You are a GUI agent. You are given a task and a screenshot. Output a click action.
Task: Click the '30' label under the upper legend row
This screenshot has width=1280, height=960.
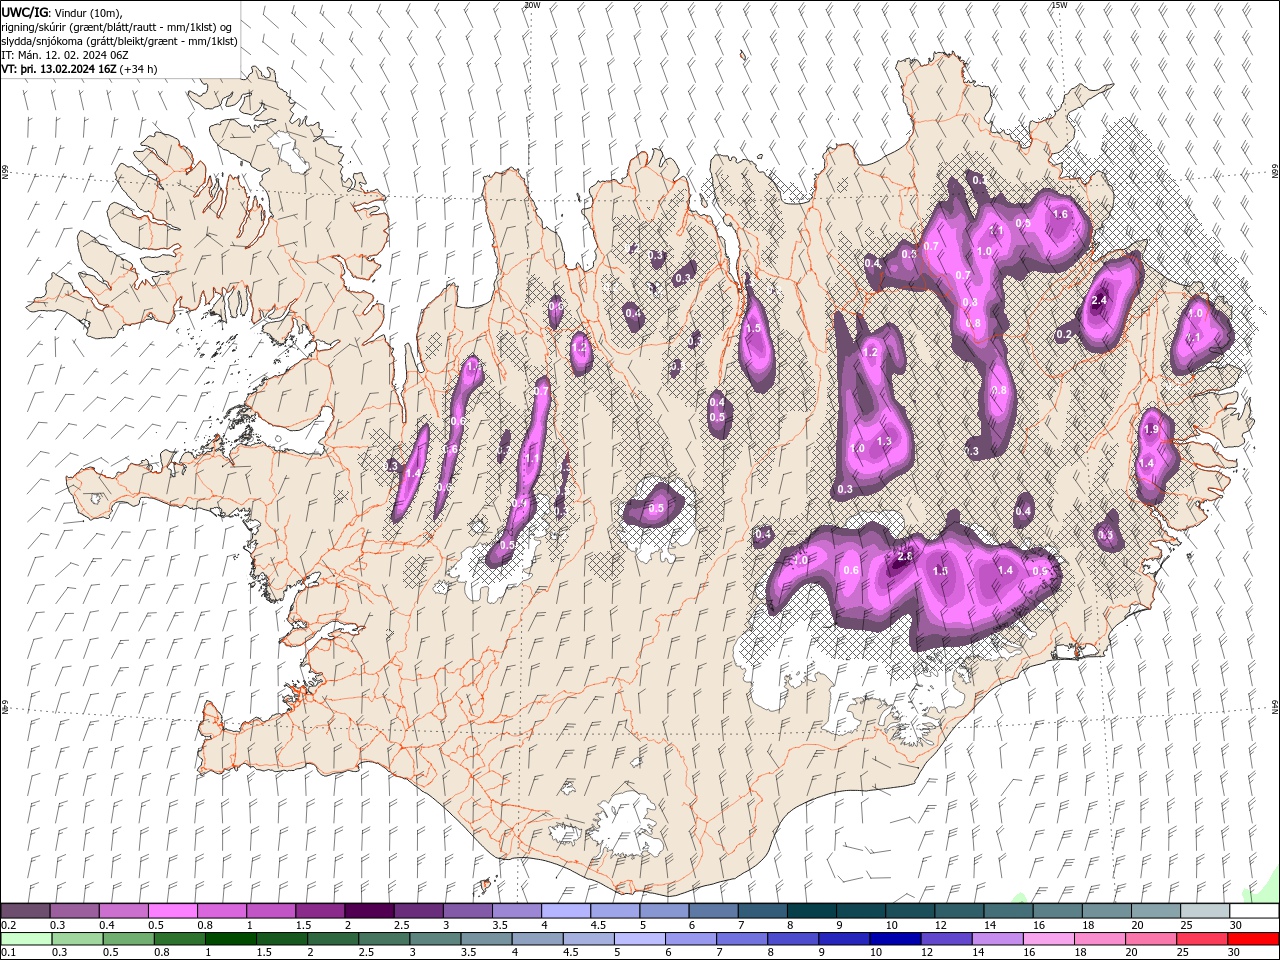pos(1238,925)
